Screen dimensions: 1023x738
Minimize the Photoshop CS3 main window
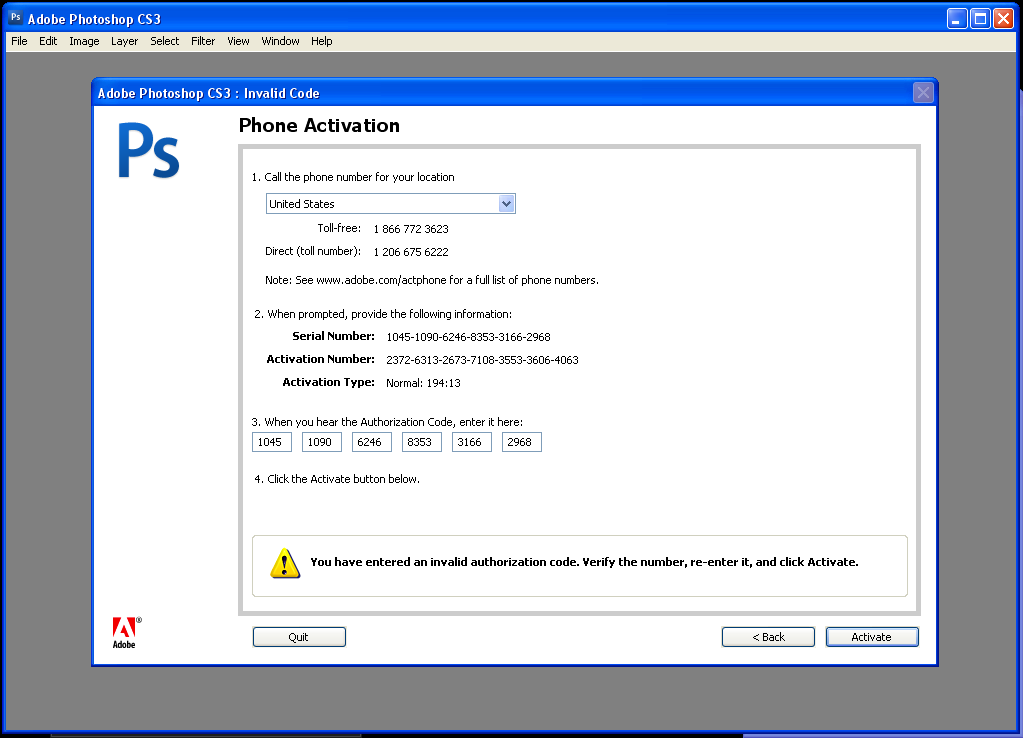pyautogui.click(x=956, y=18)
